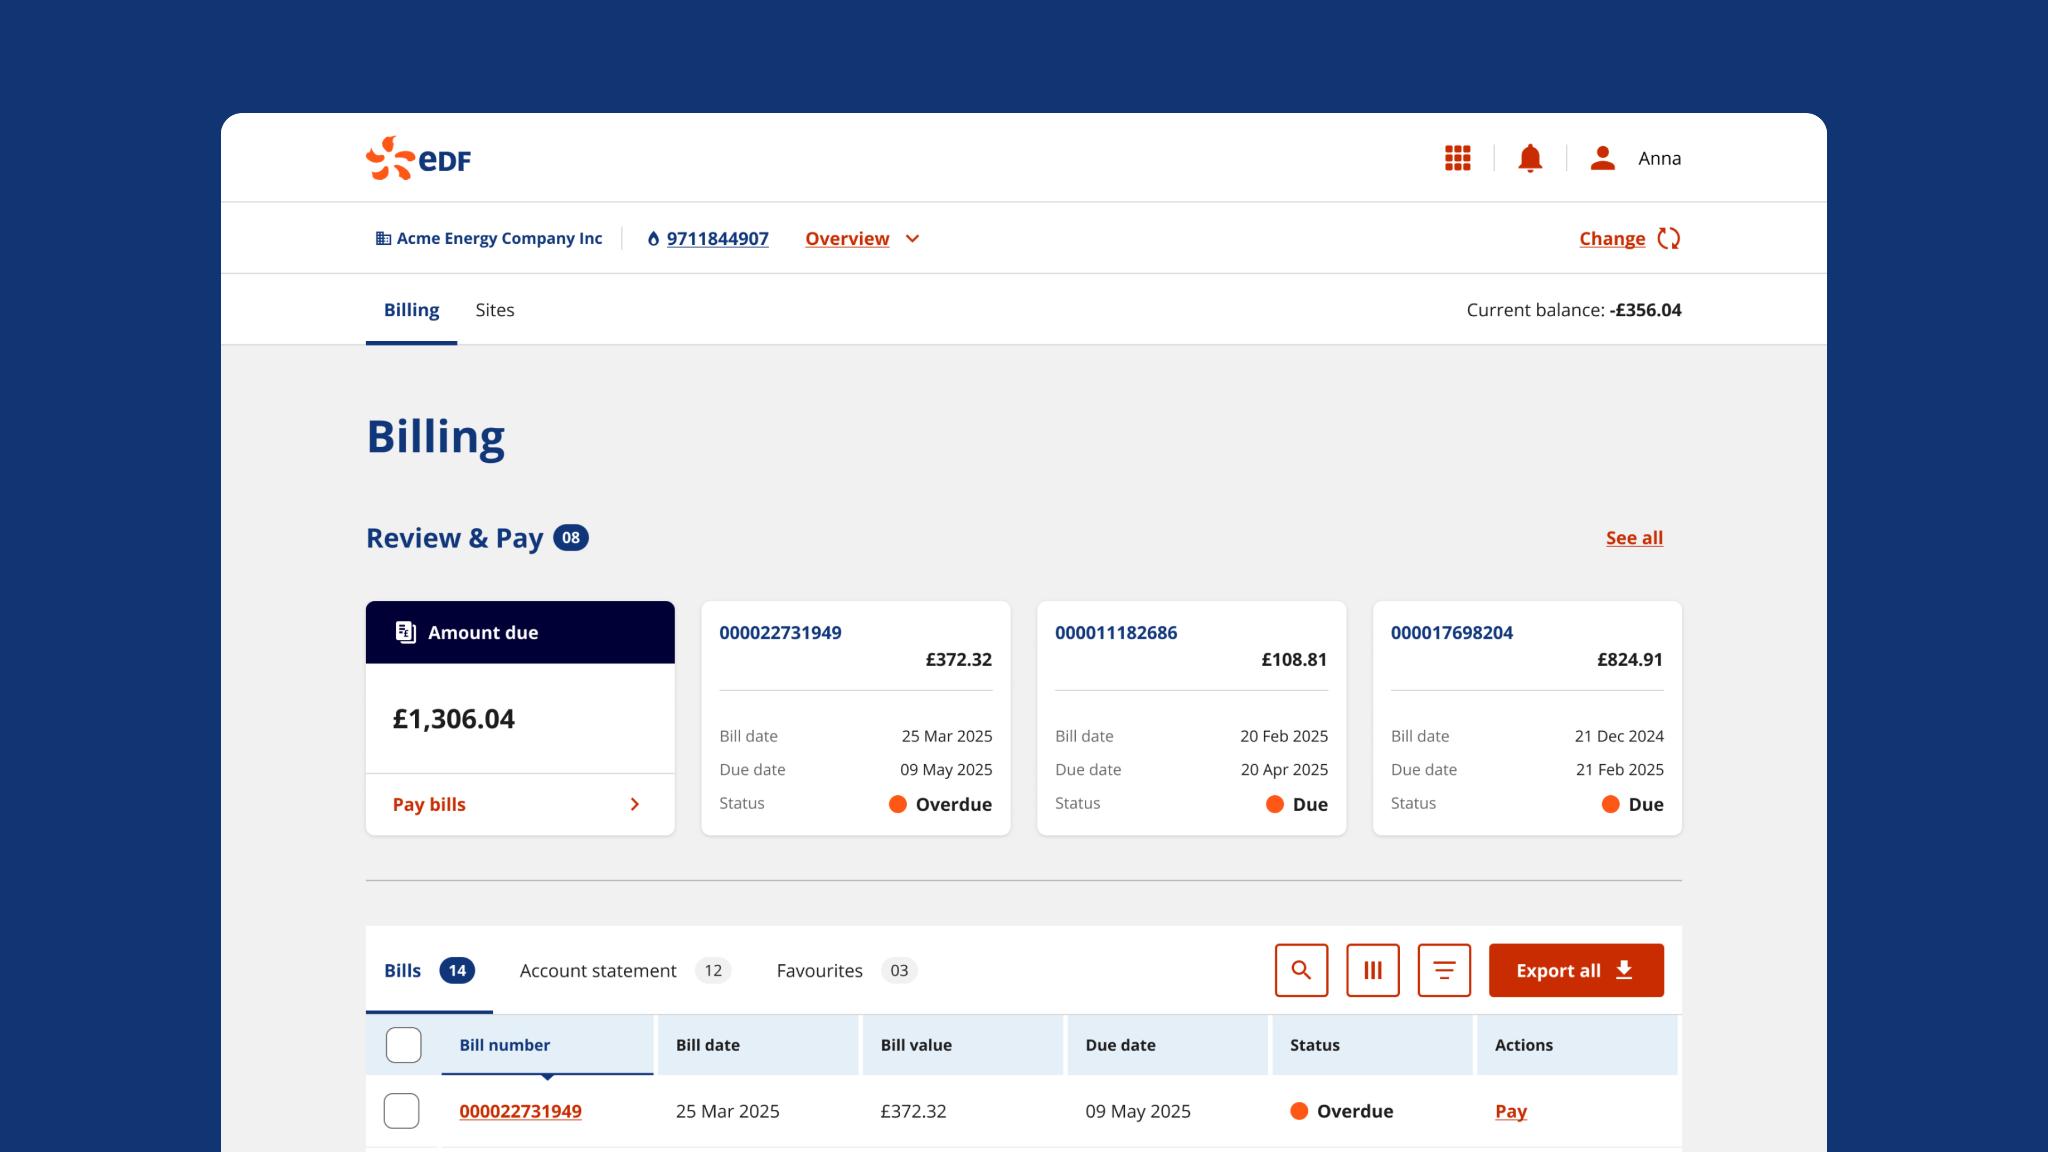Select the Favourites tab

(847, 970)
